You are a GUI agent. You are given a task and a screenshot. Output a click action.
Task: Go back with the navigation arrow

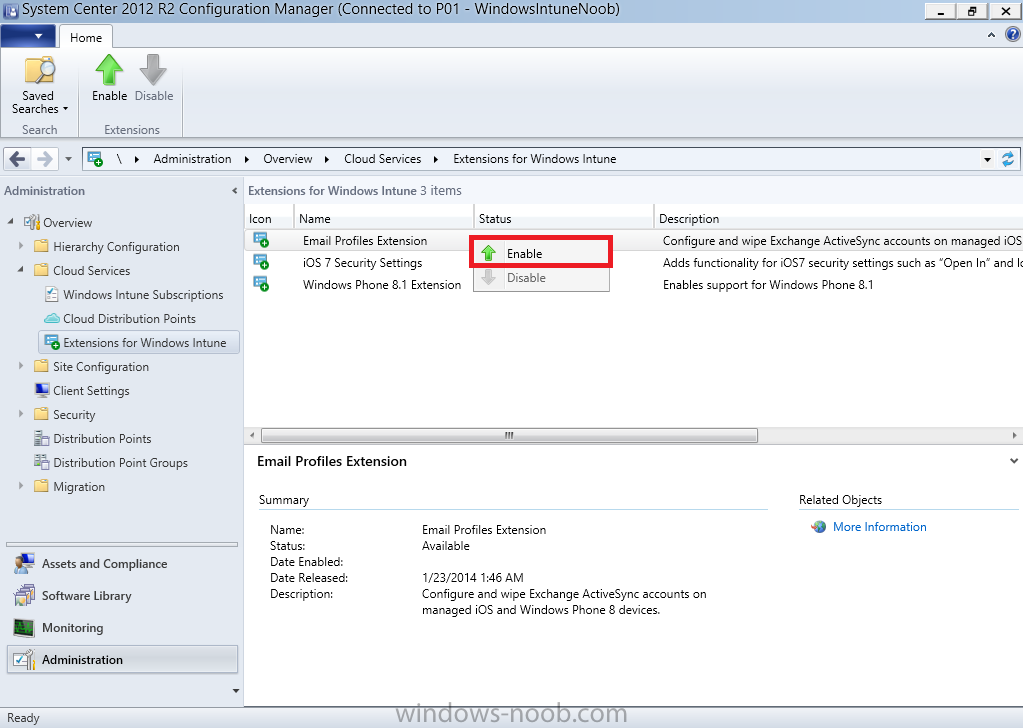coord(18,159)
